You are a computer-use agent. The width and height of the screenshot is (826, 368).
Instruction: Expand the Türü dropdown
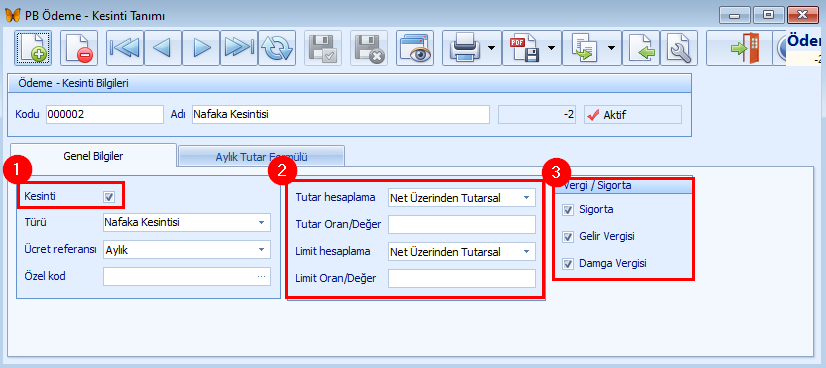(x=261, y=223)
